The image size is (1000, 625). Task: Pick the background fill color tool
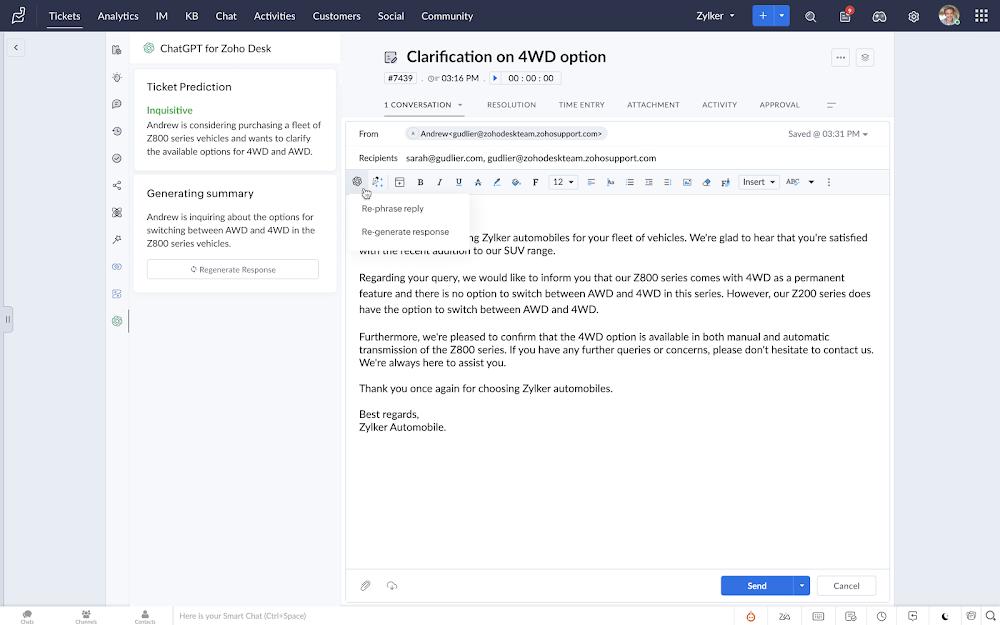516,182
